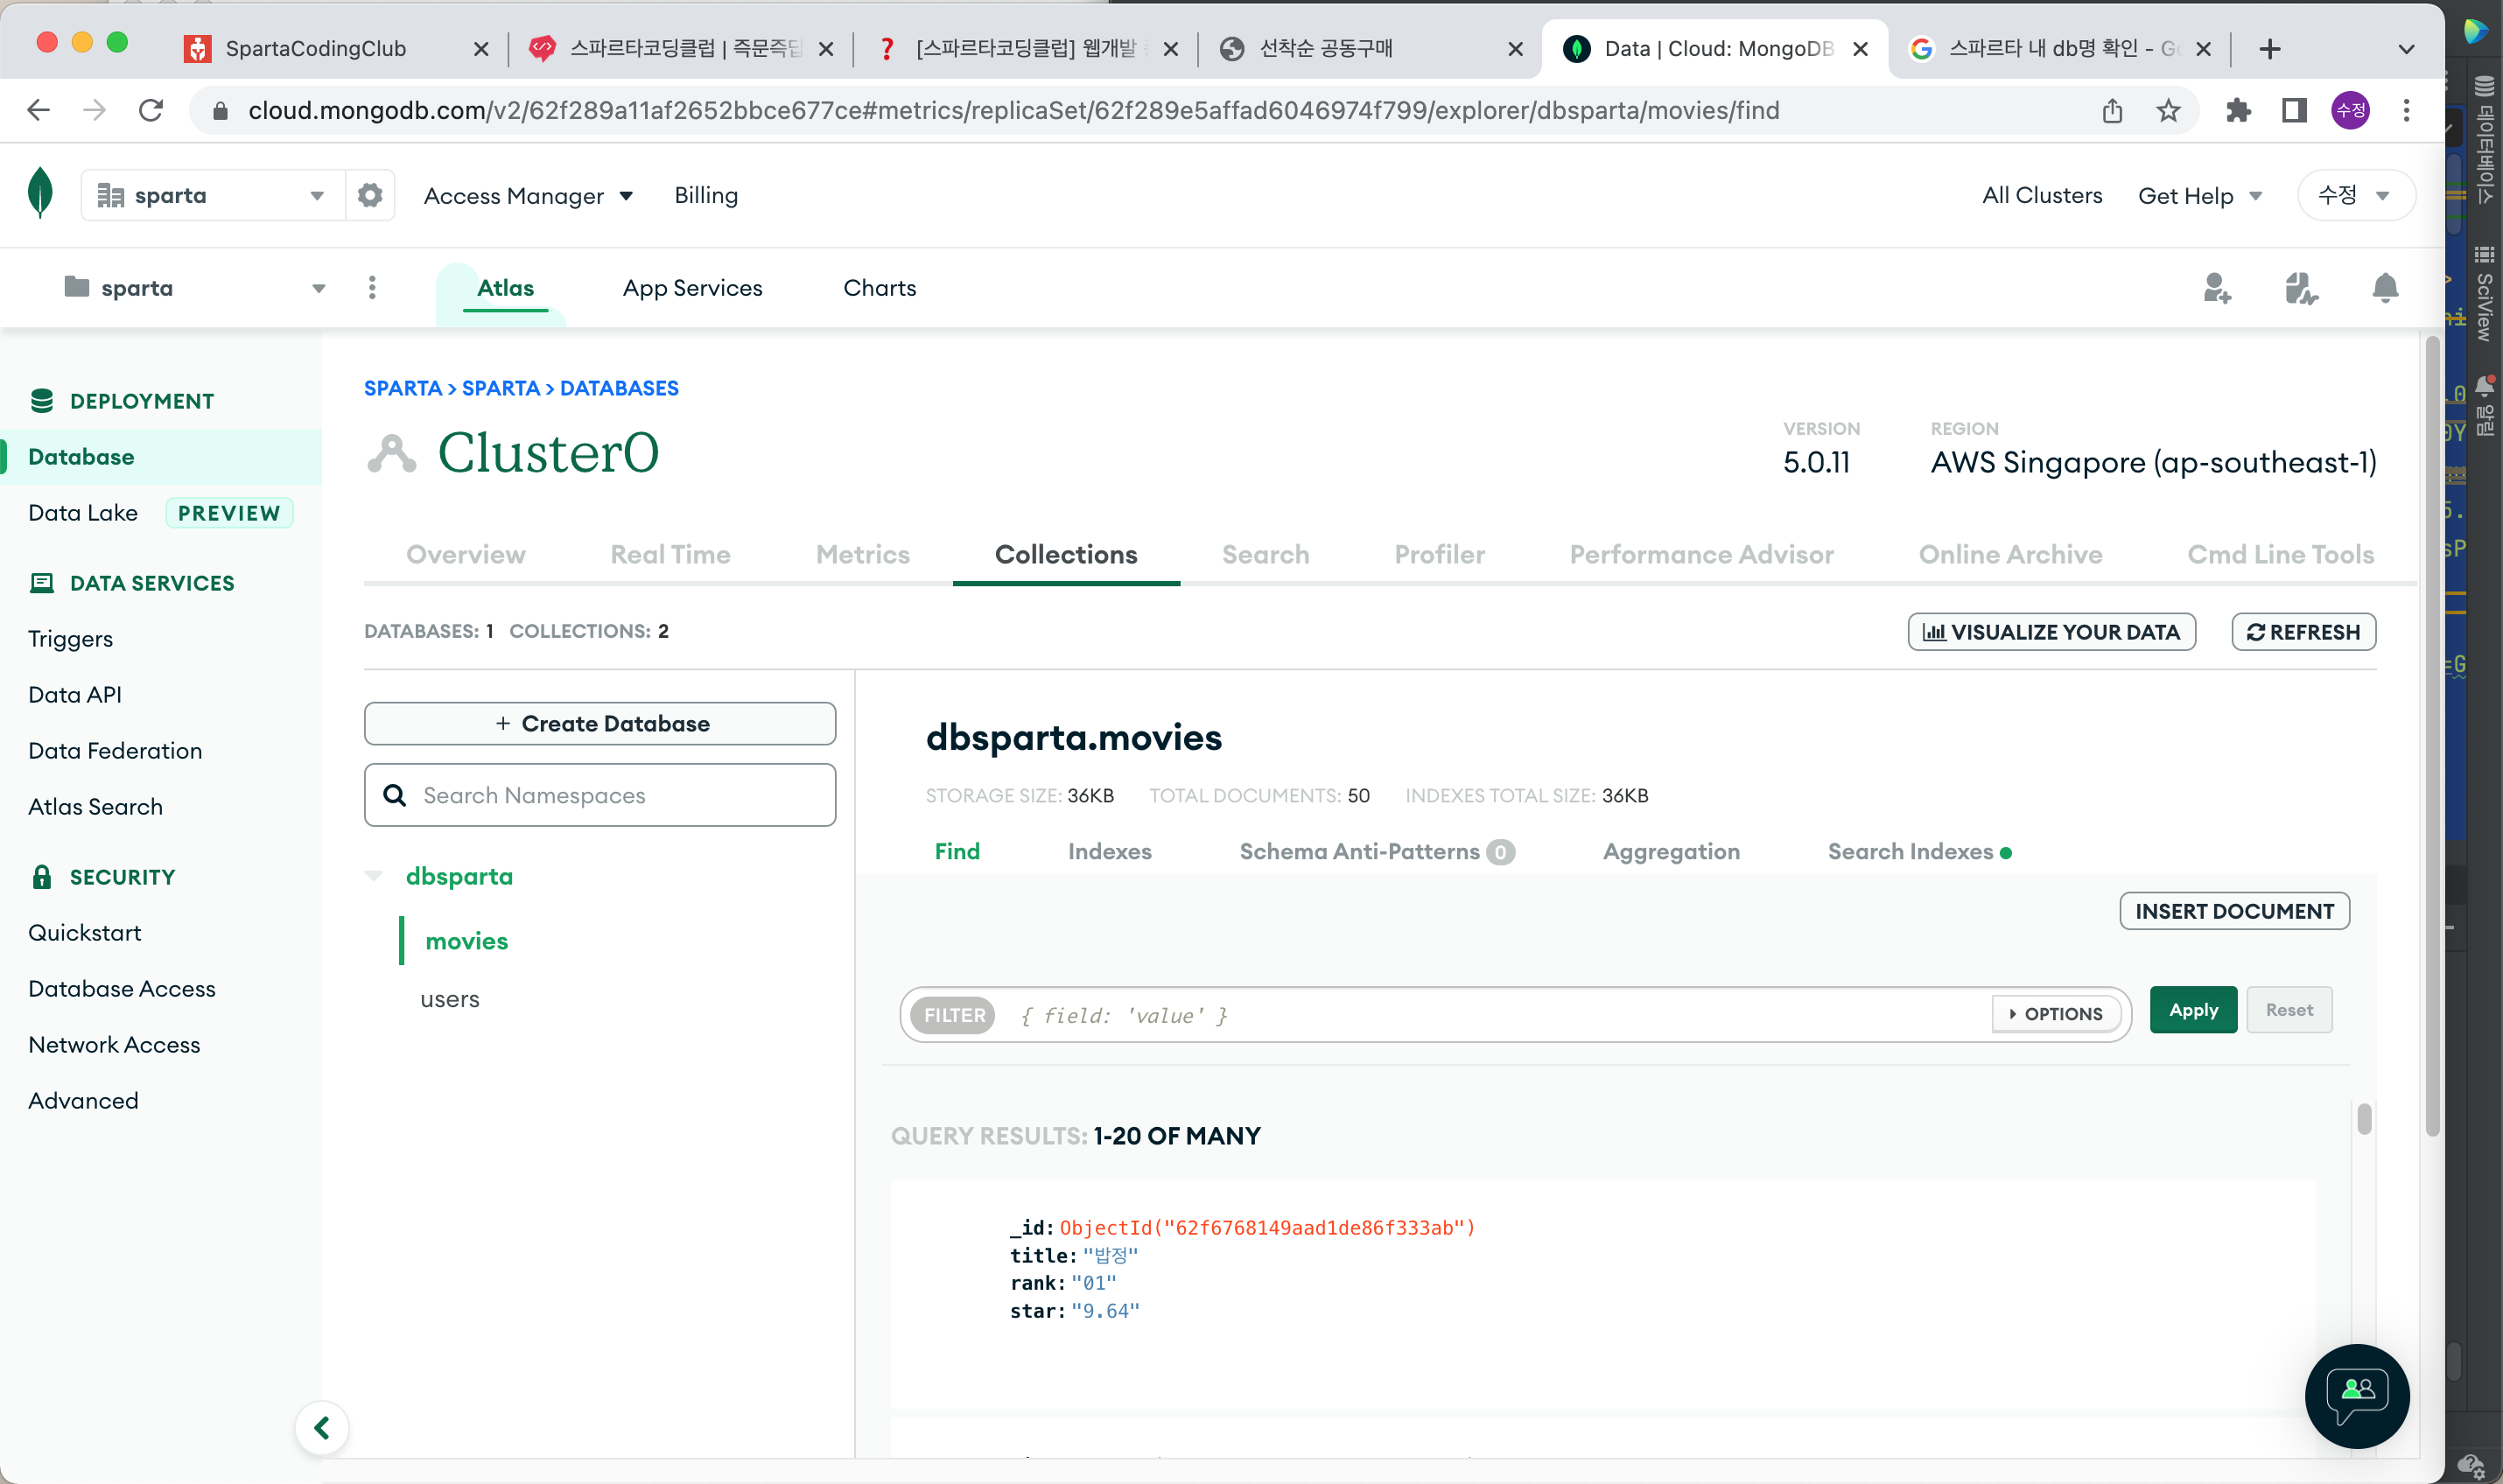This screenshot has width=2503, height=1484.
Task: Open the alerts bell icon
Action: pos(2385,288)
